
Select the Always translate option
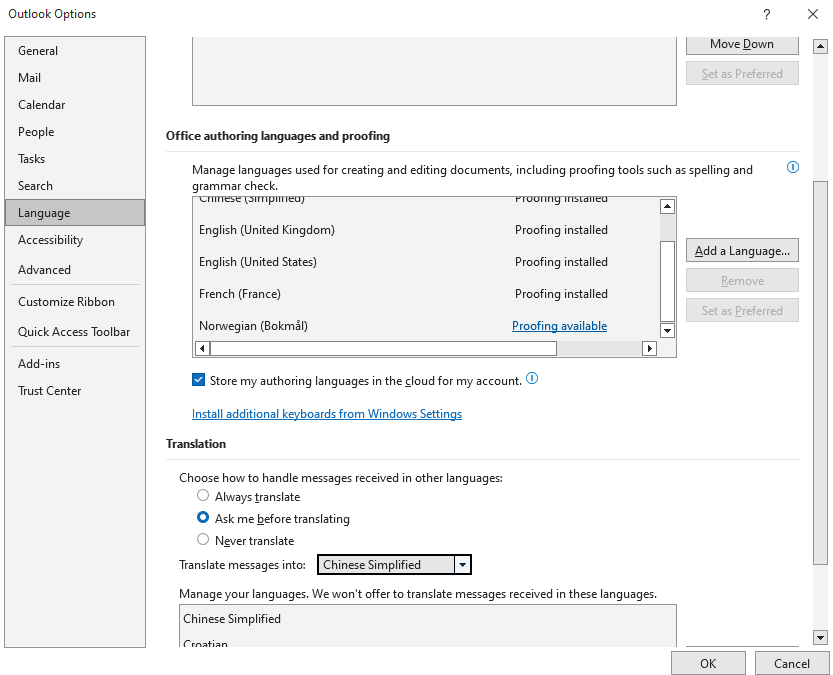pyautogui.click(x=203, y=495)
